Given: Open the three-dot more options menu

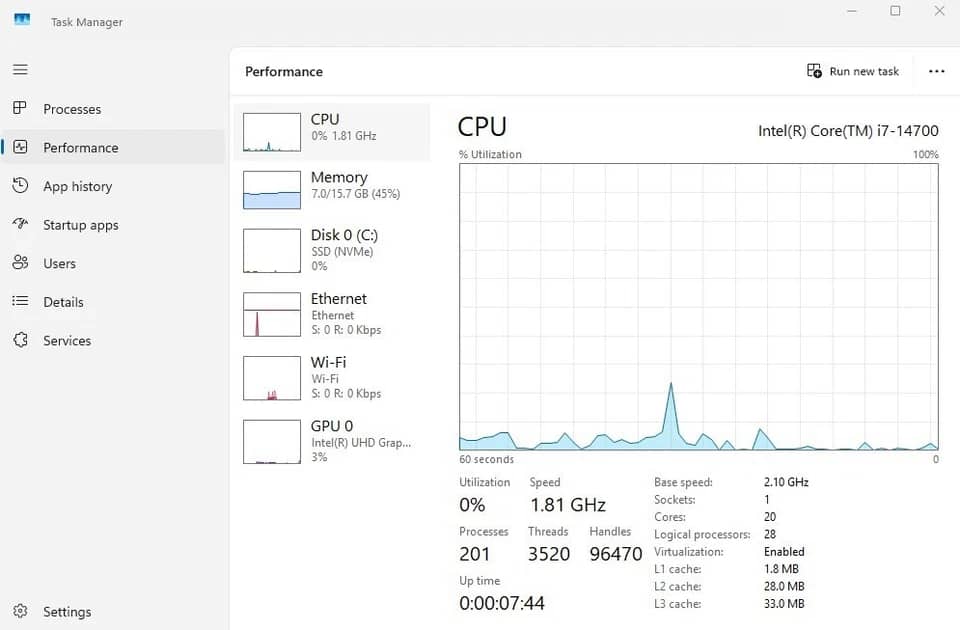Looking at the screenshot, I should point(936,72).
